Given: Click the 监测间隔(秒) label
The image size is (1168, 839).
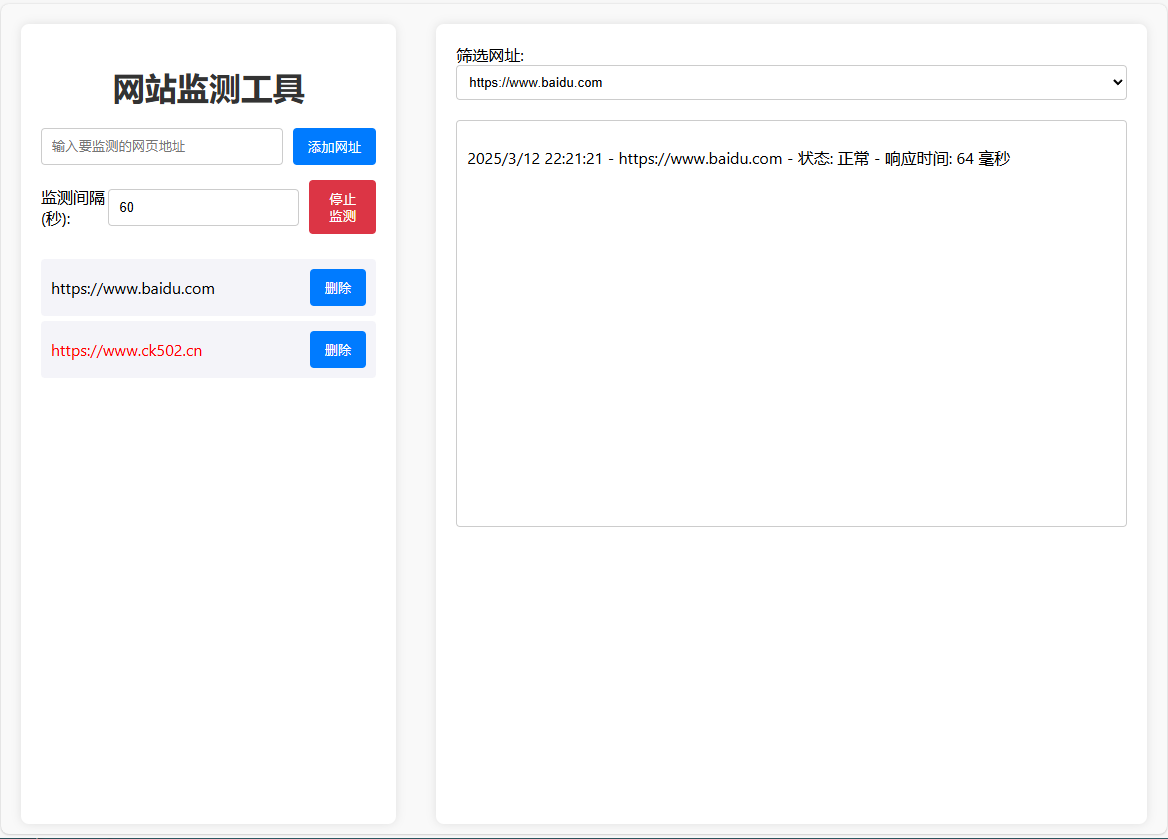Looking at the screenshot, I should (x=72, y=208).
